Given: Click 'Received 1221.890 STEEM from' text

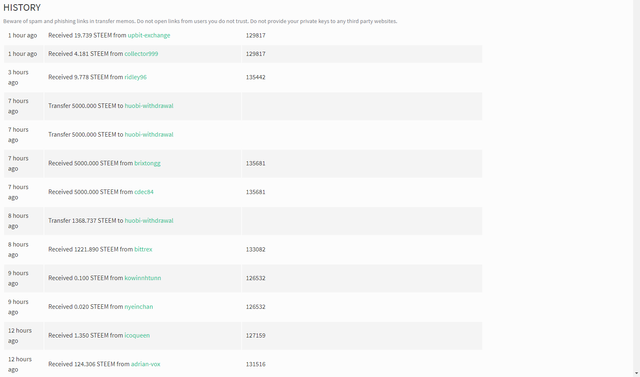Looking at the screenshot, I should (91, 249).
